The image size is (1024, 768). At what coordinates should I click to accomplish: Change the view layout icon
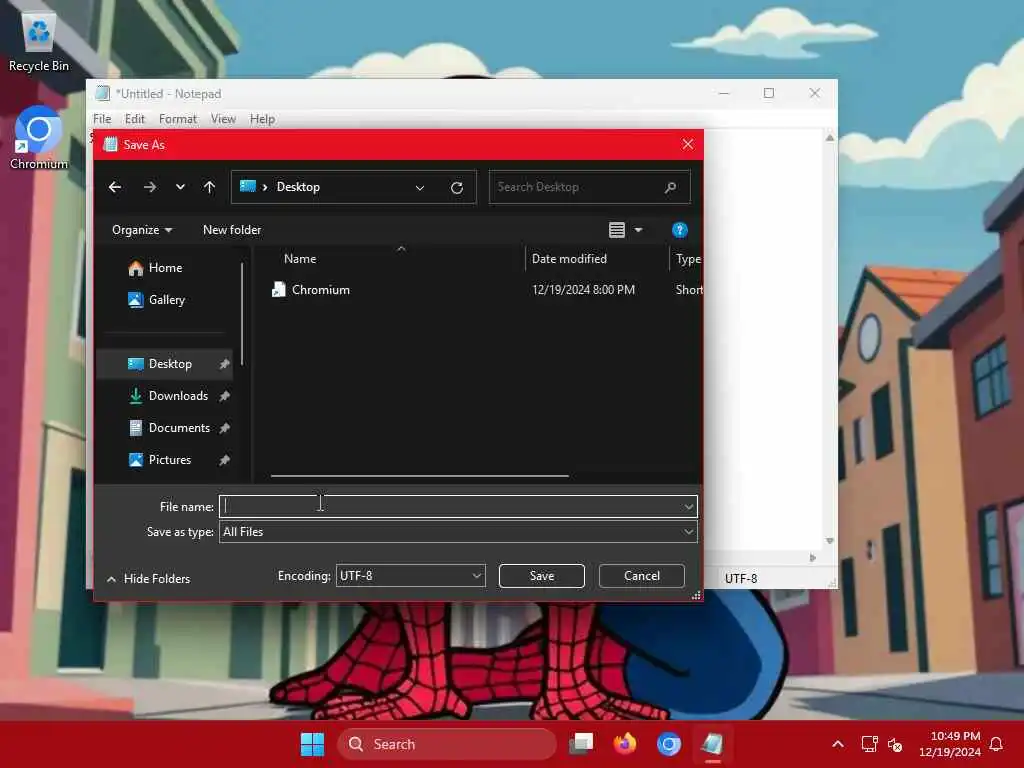[616, 230]
